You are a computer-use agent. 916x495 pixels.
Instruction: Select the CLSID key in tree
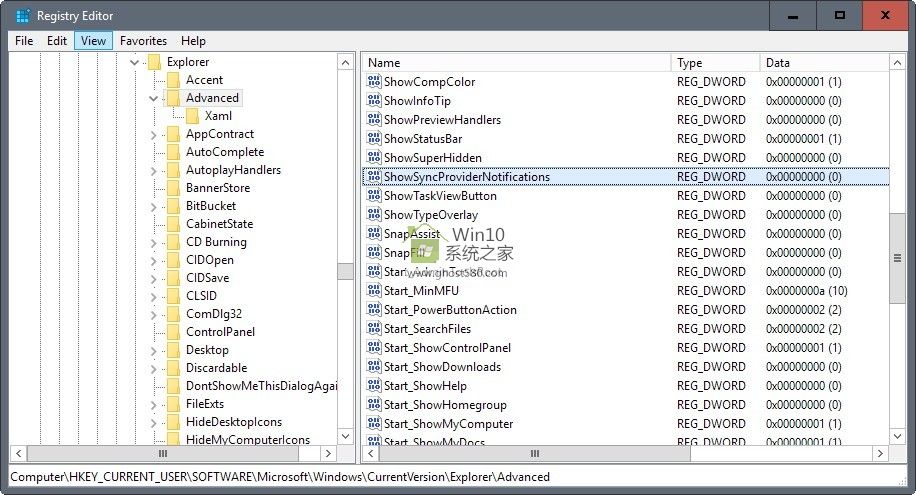tap(201, 296)
